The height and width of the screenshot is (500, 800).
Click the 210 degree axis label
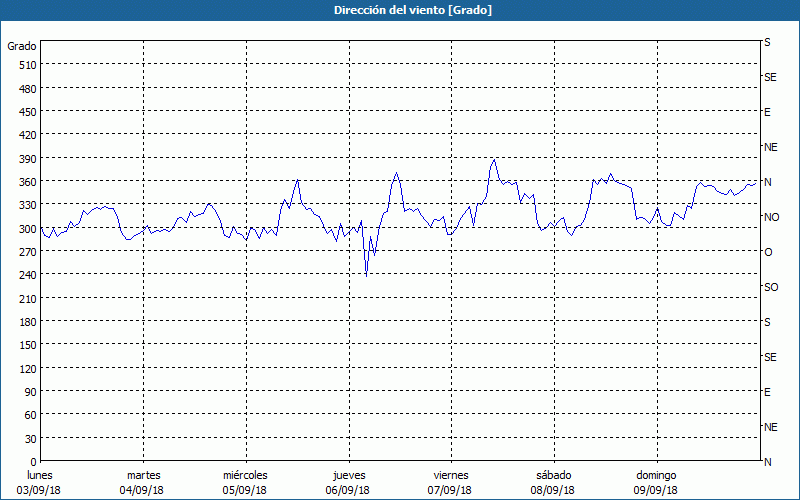point(28,299)
